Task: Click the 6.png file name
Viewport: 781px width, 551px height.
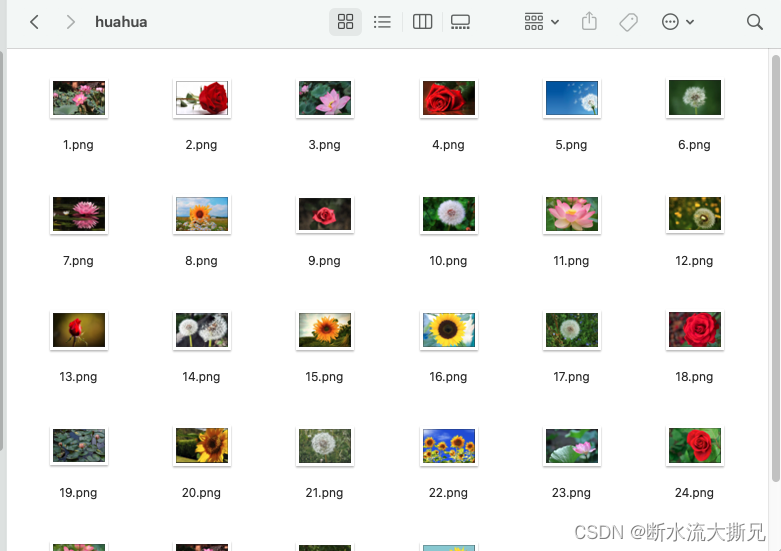Action: pyautogui.click(x=694, y=145)
